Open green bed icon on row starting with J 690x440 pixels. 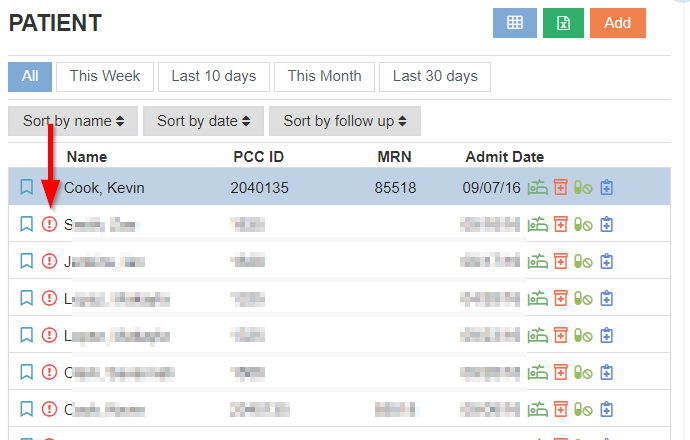tap(538, 261)
